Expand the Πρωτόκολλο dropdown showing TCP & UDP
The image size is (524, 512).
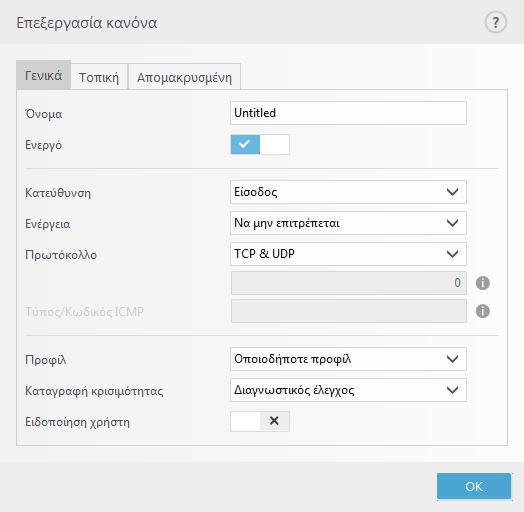tap(348, 254)
